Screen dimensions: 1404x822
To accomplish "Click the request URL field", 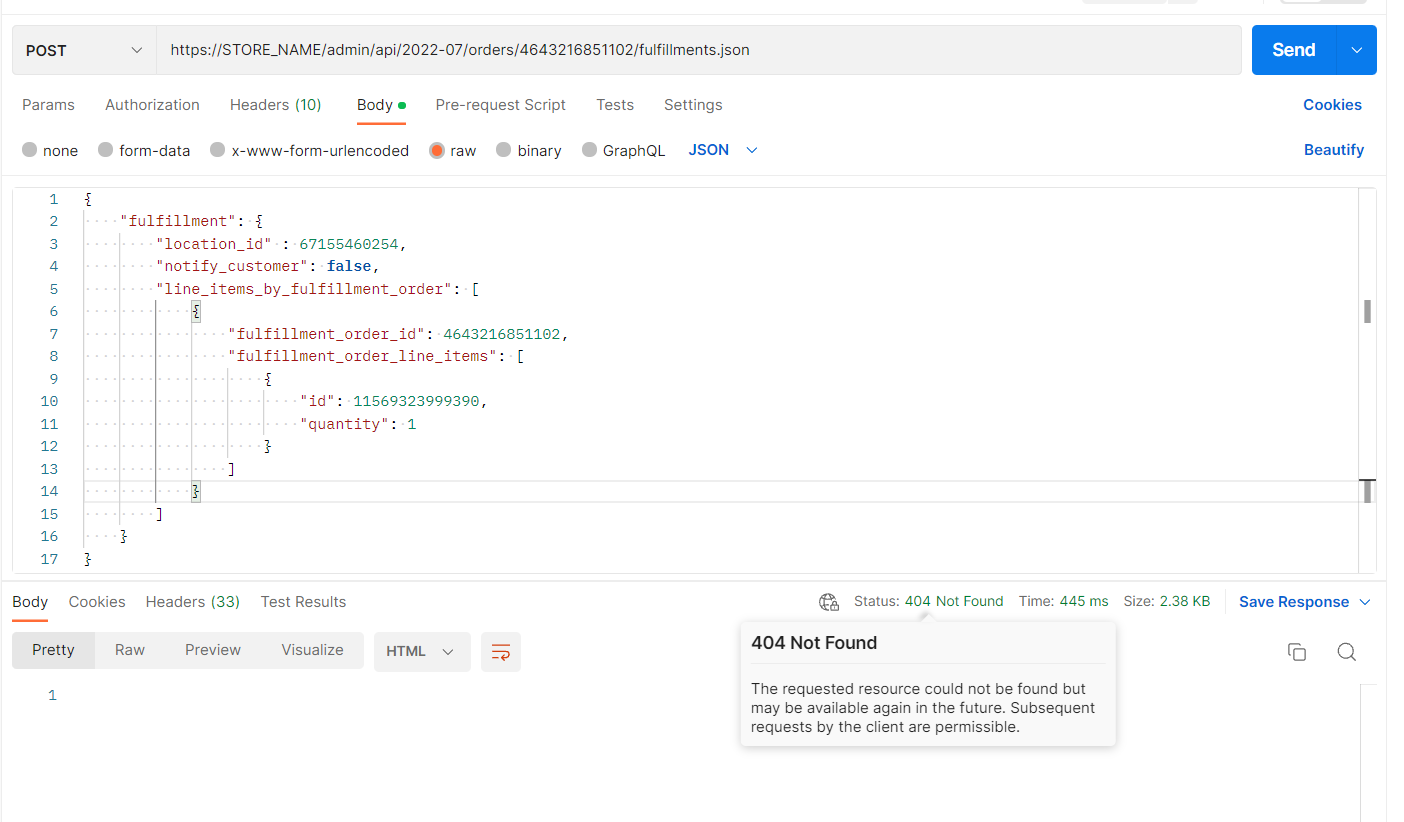I will (699, 50).
